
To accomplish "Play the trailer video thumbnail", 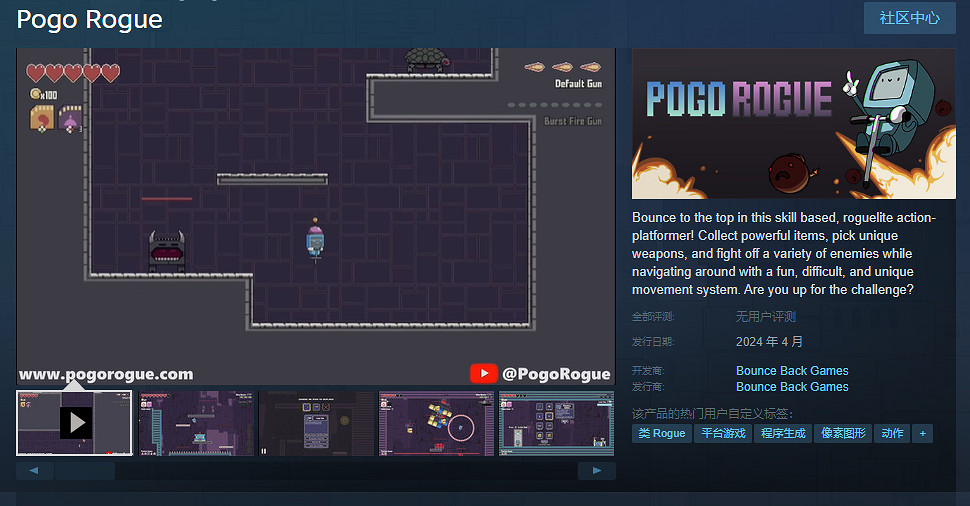I will 74,423.
